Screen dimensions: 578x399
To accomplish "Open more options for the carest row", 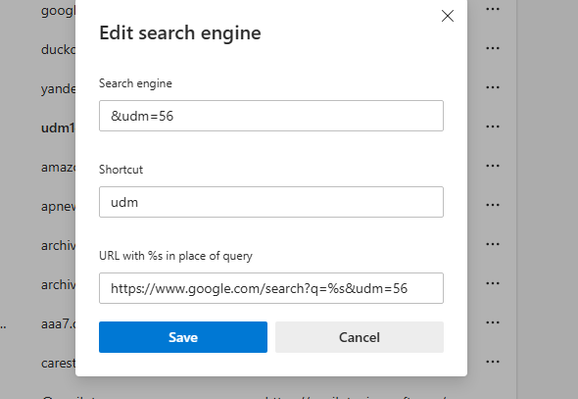I will (492, 362).
